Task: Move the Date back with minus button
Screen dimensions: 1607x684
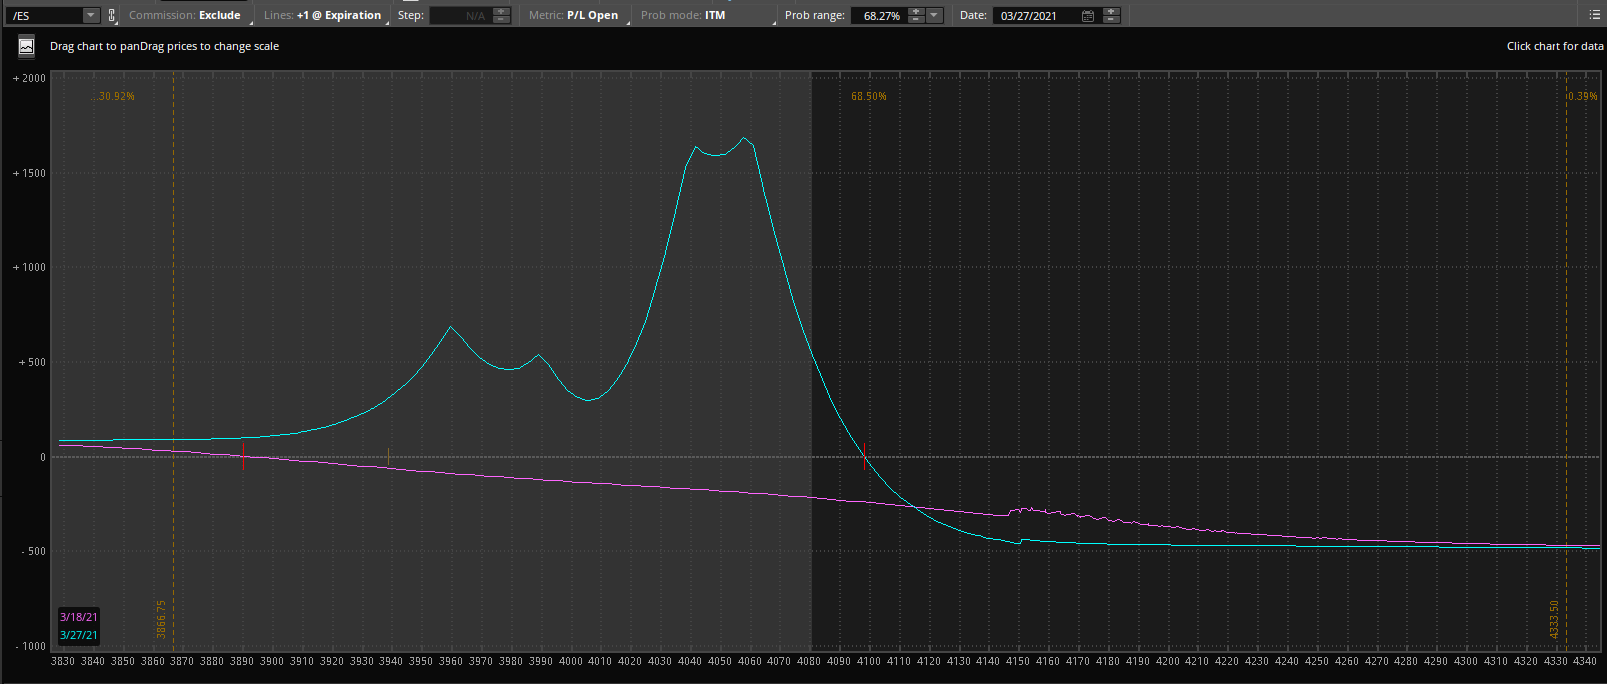Action: click(1110, 19)
